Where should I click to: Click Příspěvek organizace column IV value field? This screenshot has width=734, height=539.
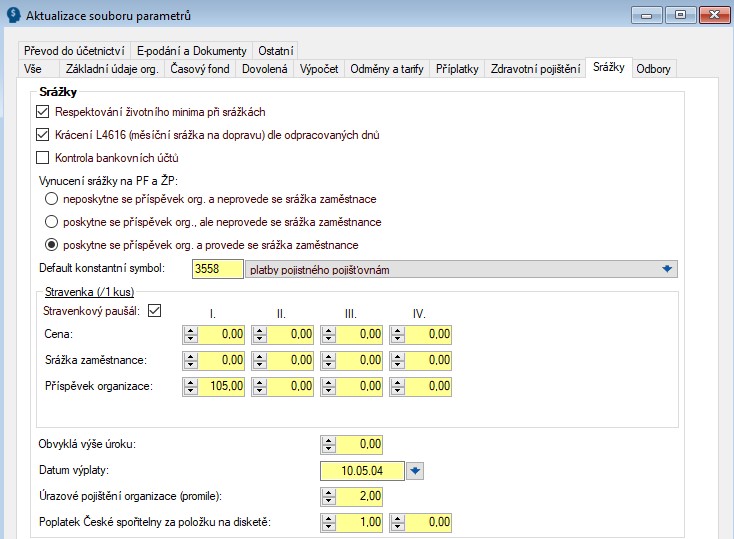[x=428, y=386]
